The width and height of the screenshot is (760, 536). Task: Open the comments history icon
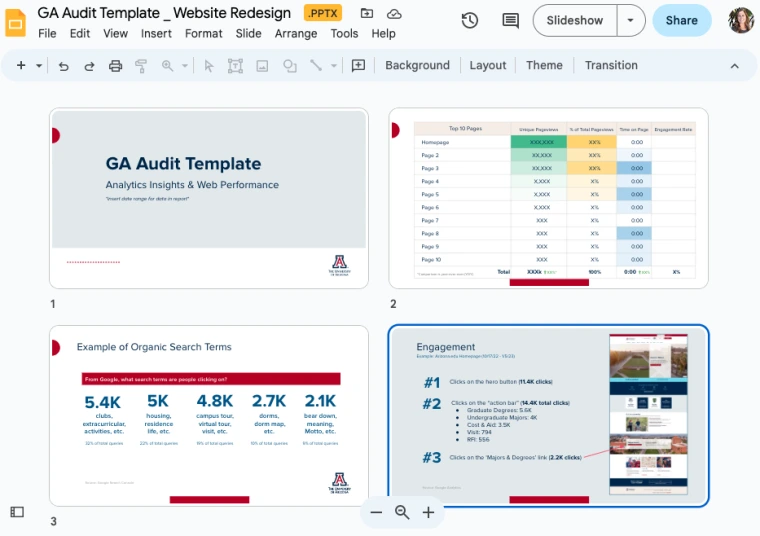pos(510,20)
